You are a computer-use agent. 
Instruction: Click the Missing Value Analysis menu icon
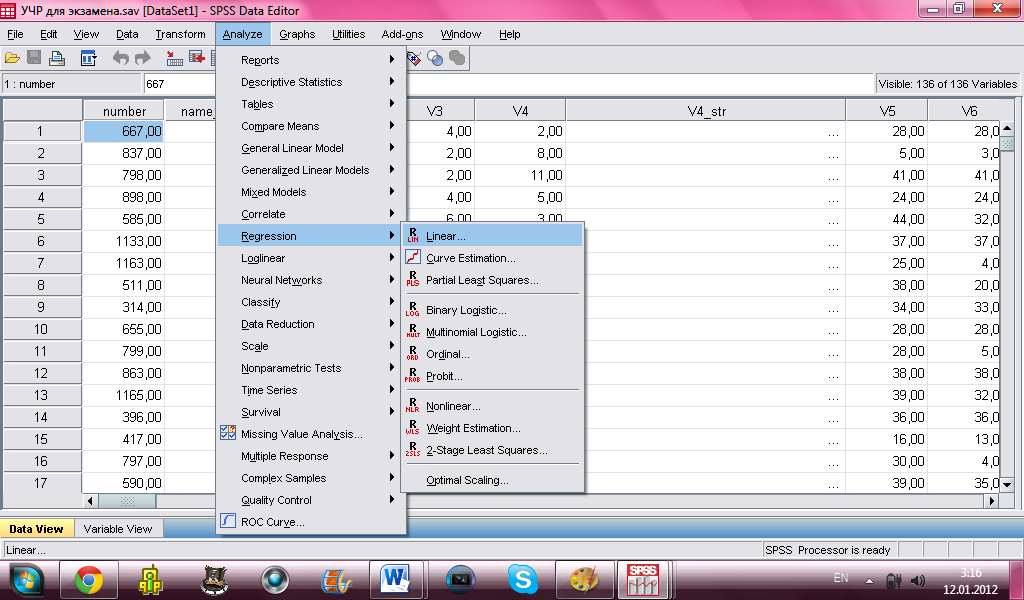coord(228,434)
